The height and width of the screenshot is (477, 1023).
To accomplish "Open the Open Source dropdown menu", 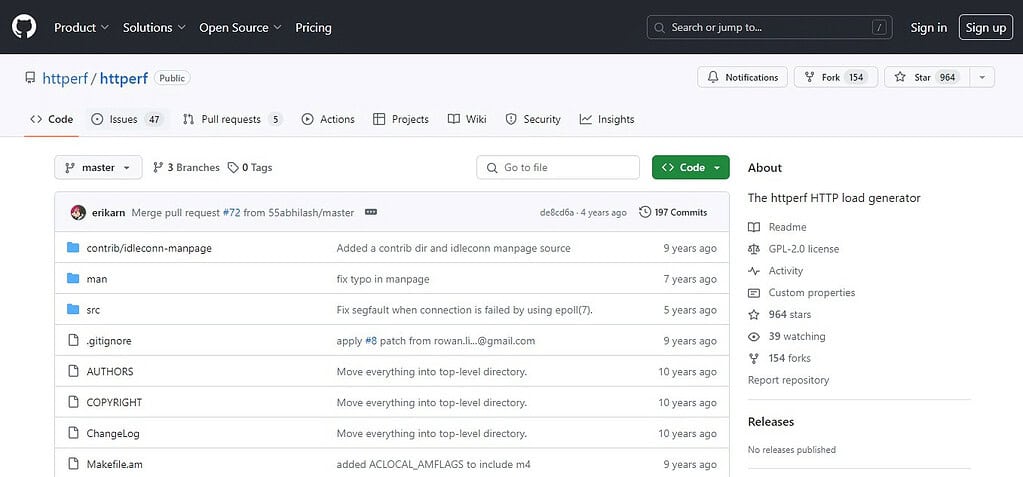I will point(241,27).
